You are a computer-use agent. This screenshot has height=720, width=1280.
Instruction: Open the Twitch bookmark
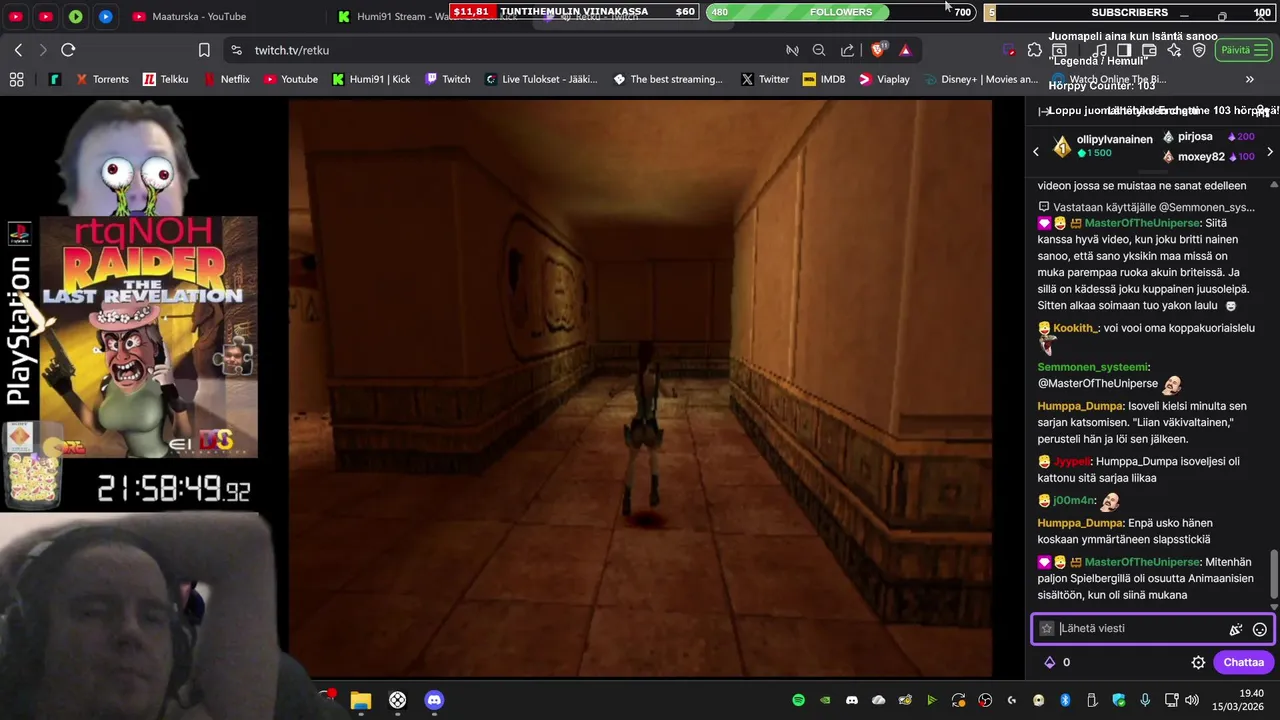tap(447, 79)
